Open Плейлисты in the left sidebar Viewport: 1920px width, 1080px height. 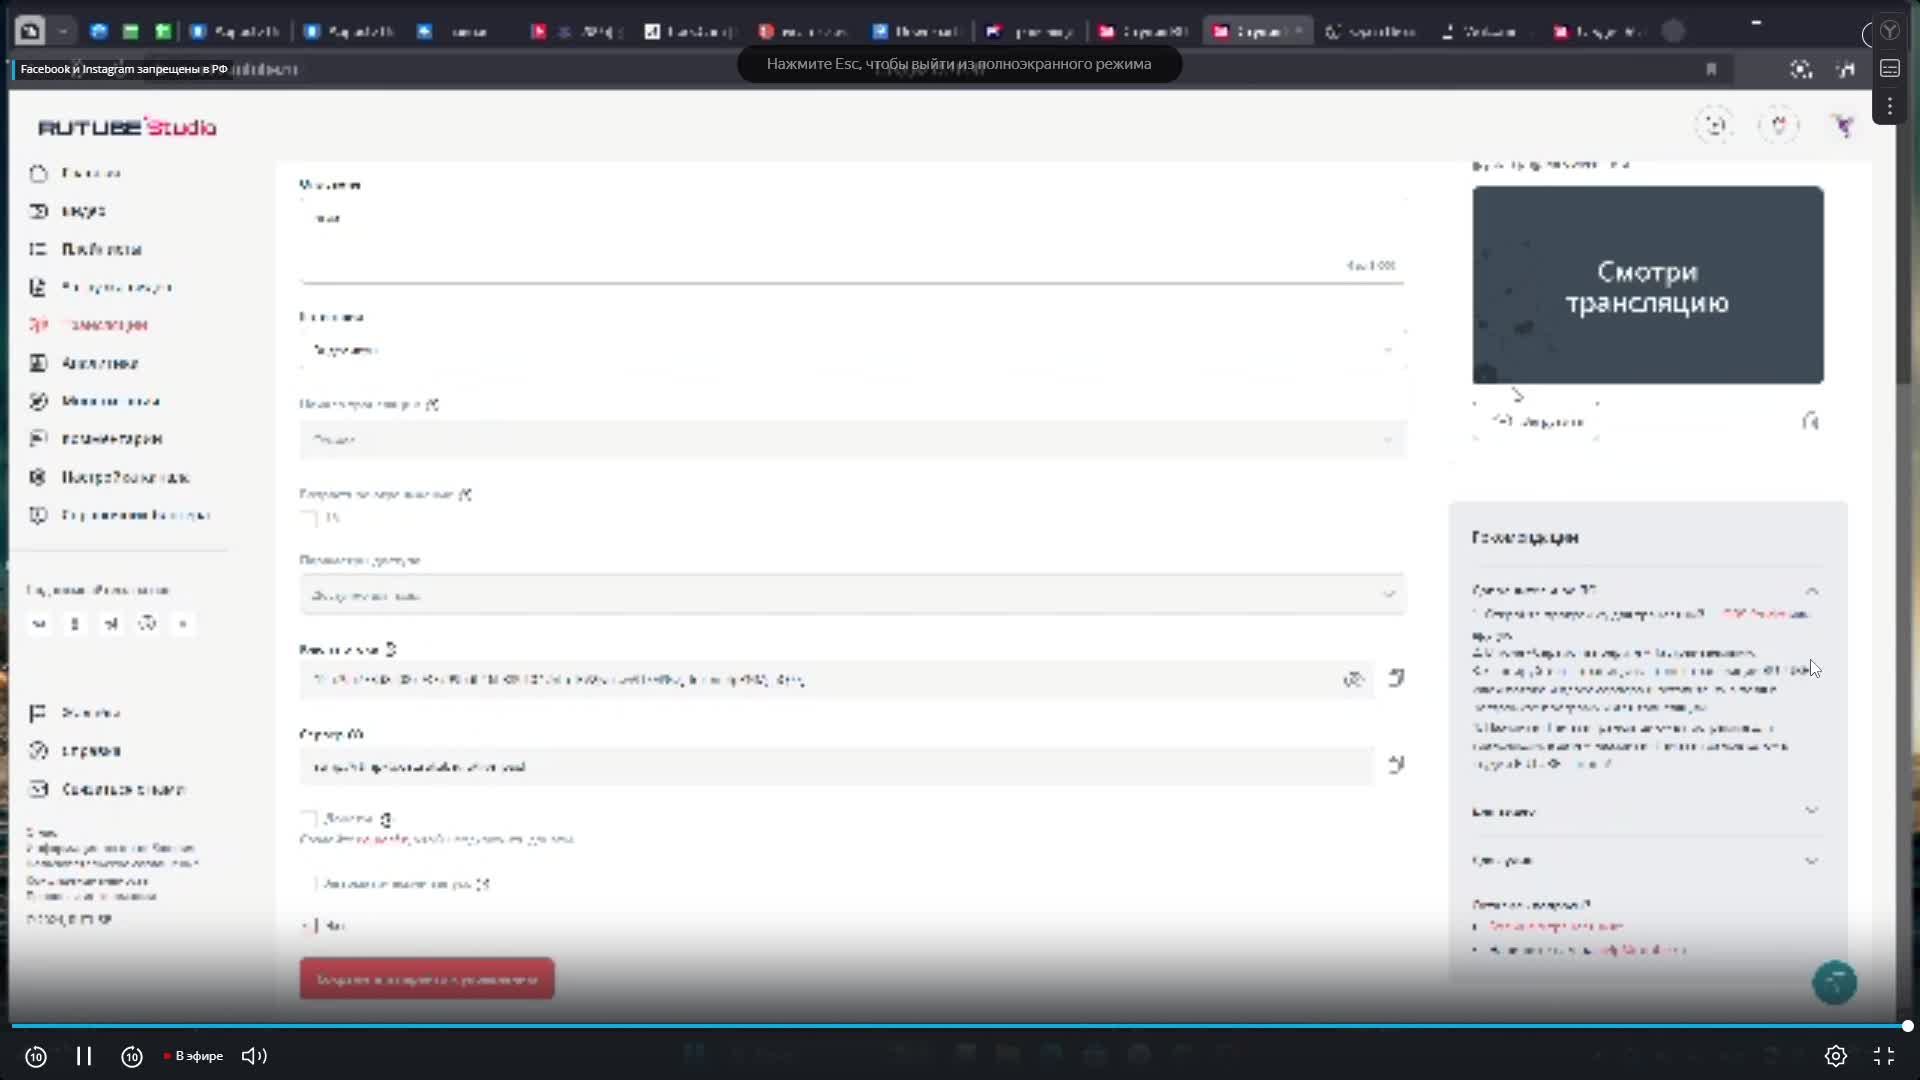pyautogui.click(x=100, y=249)
